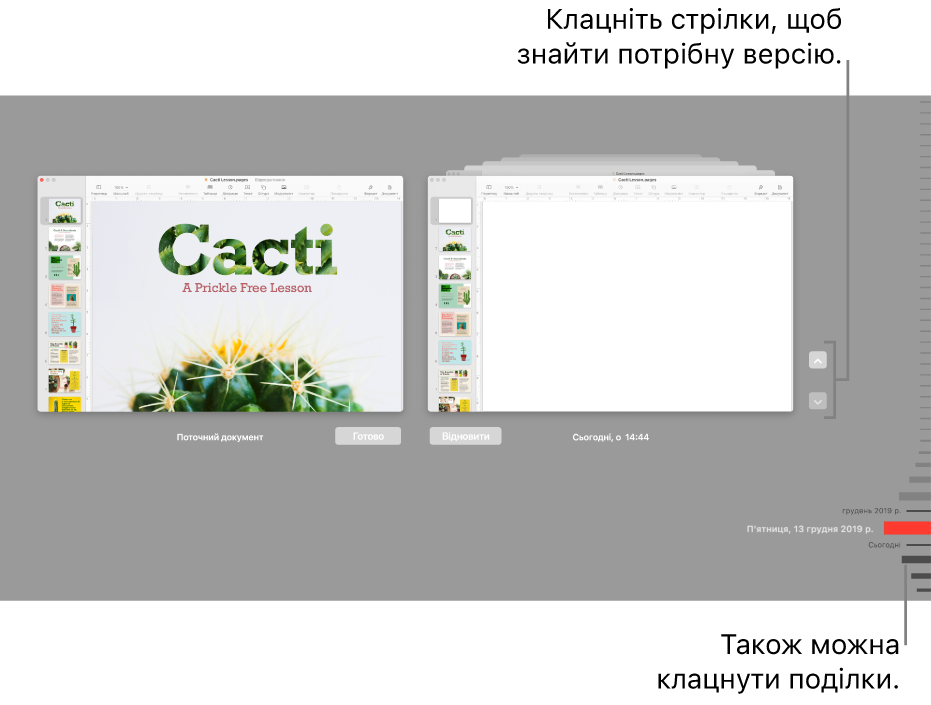This screenshot has width=931, height=705.
Task: Select page 4 pink thumbnail in current document
Action: (64, 295)
